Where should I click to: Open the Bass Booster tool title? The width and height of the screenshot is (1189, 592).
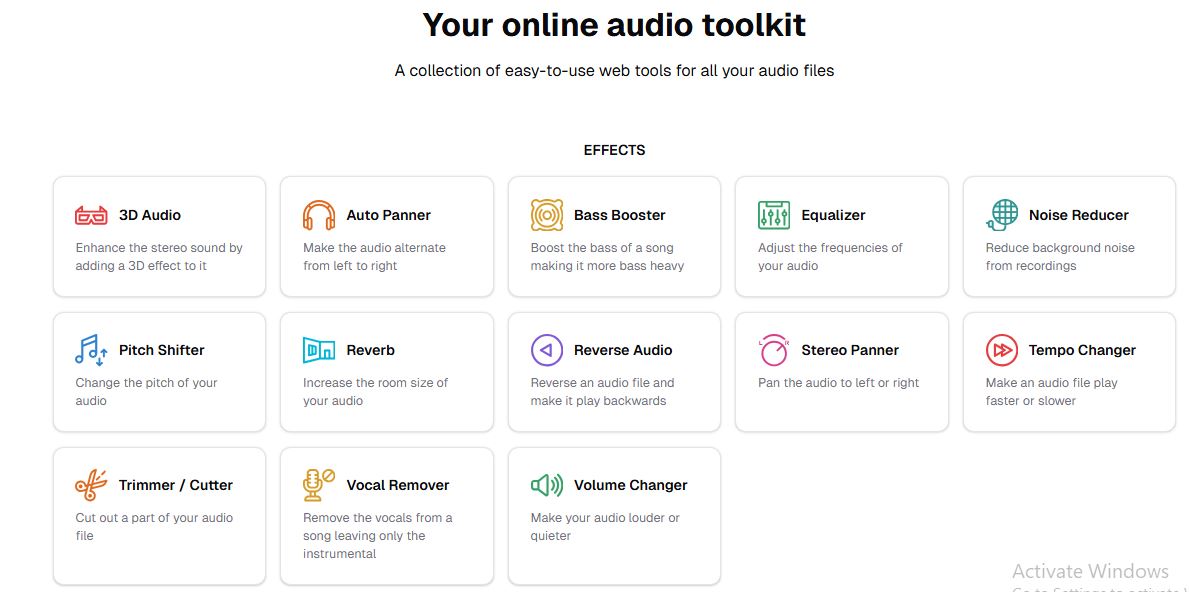click(619, 215)
